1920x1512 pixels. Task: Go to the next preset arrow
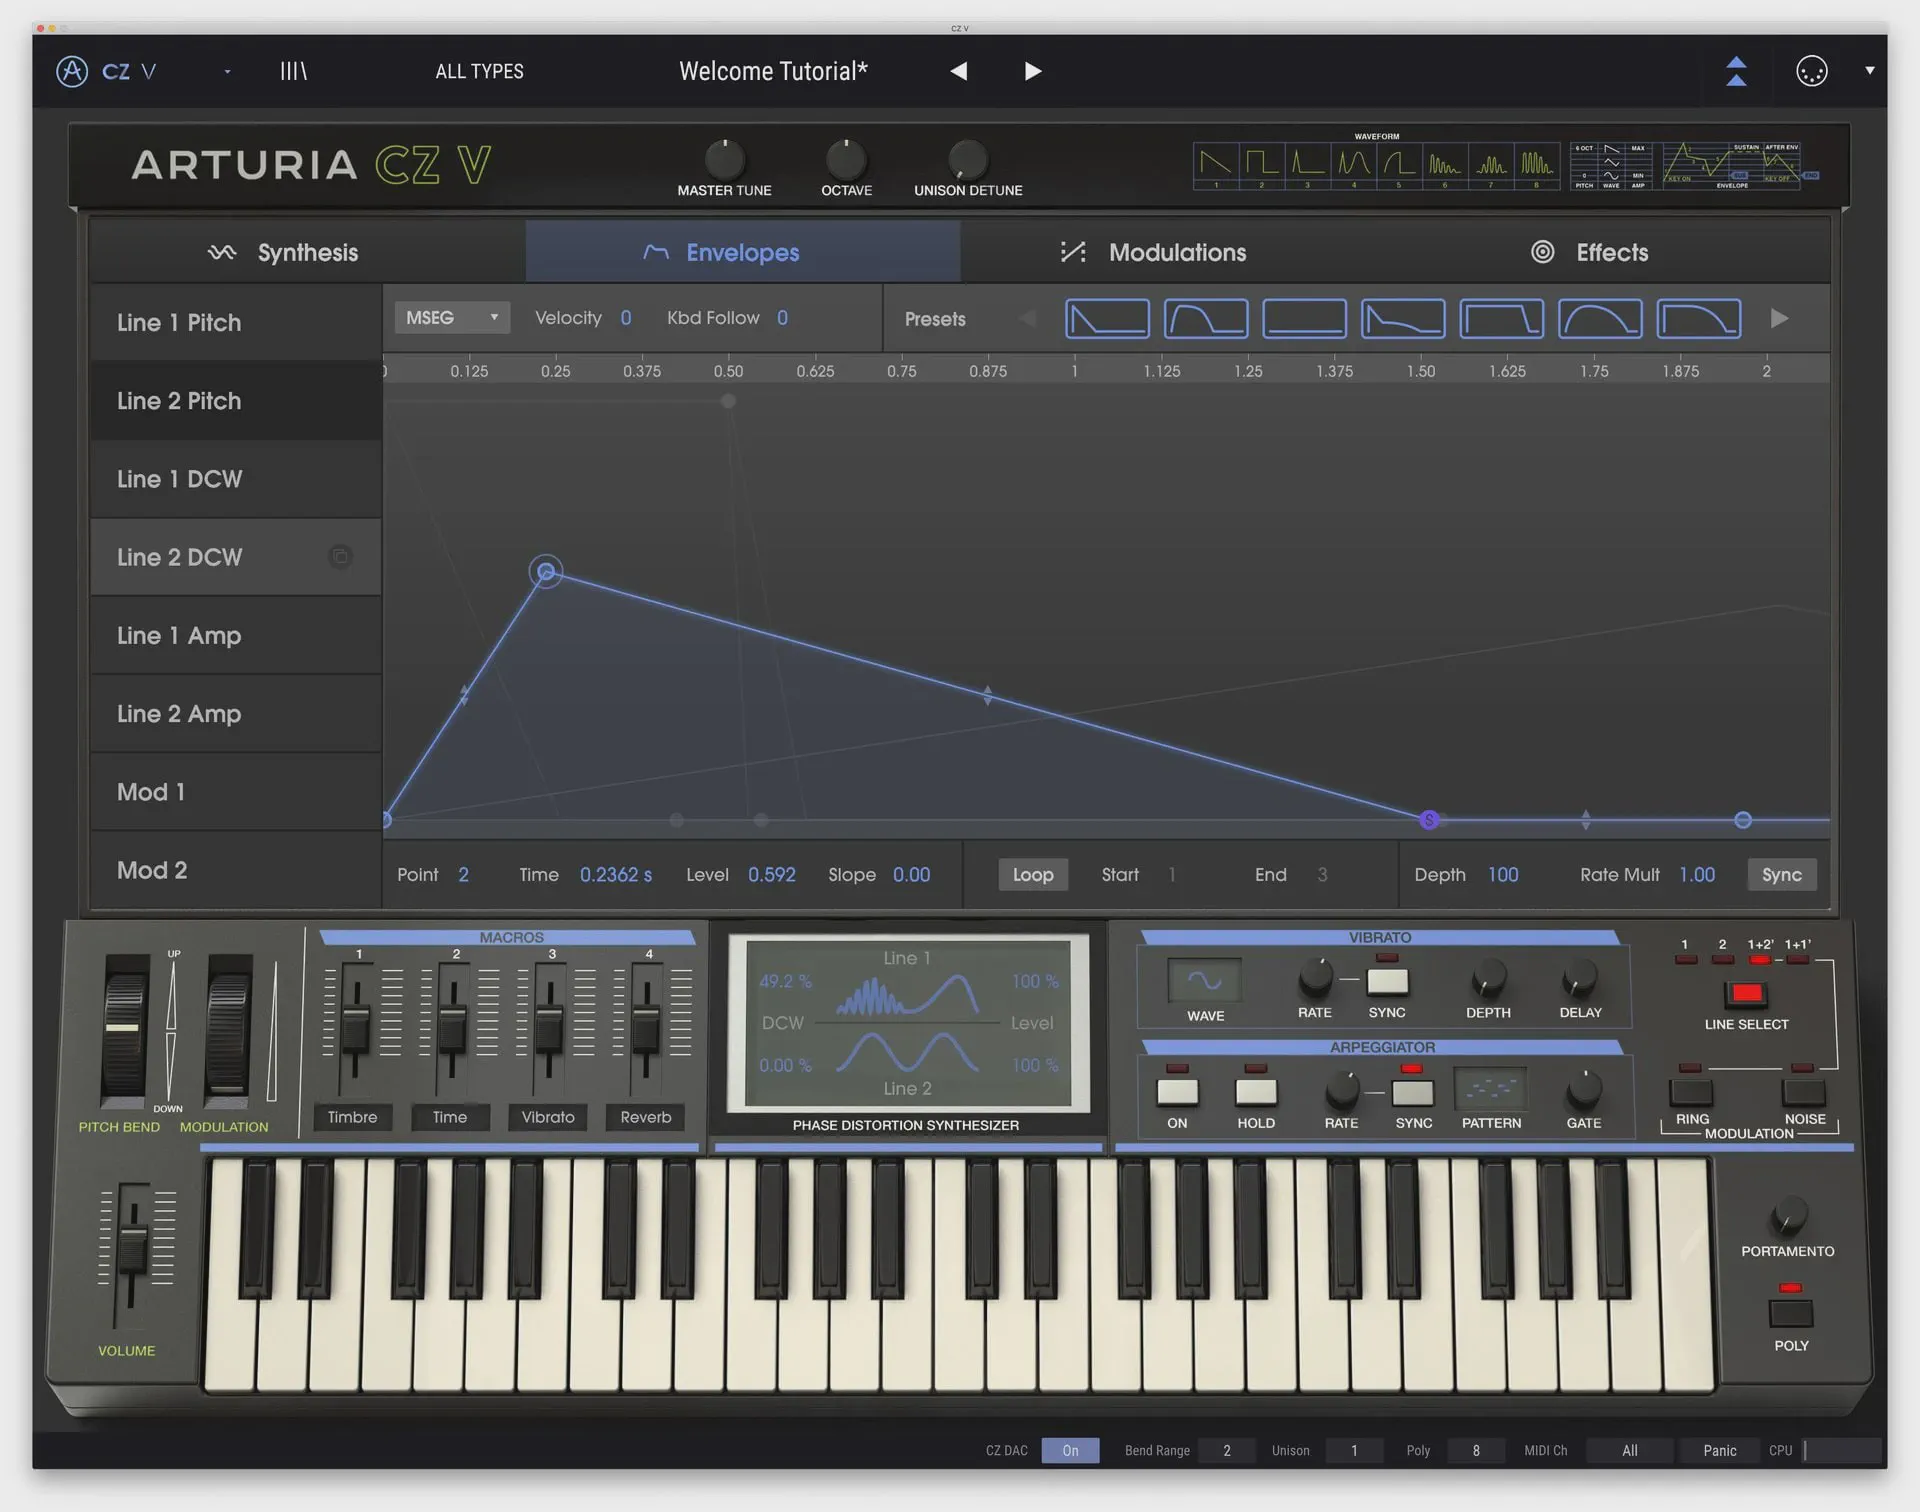point(1033,71)
